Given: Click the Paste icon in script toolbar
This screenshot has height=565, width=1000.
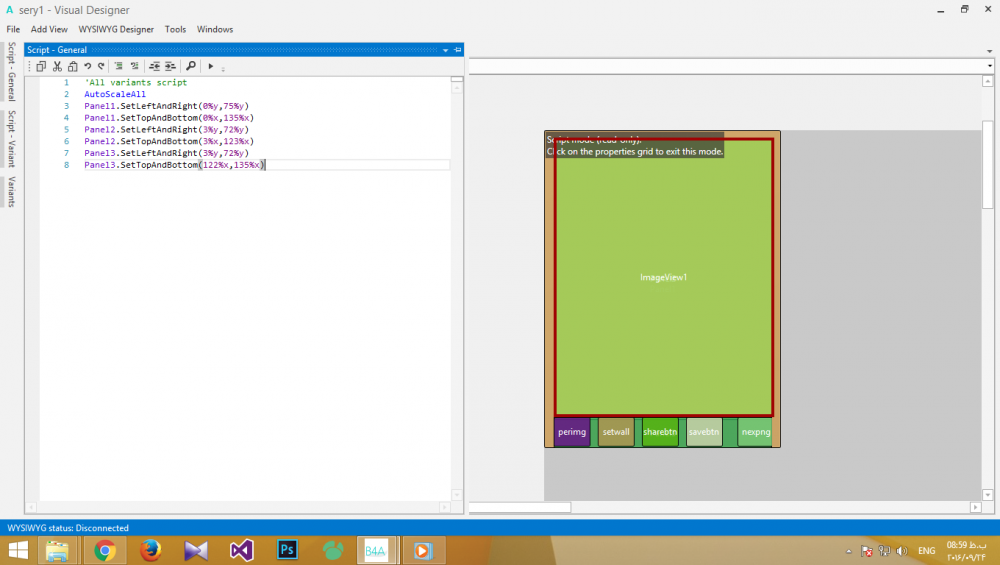Looking at the screenshot, I should click(x=72, y=66).
